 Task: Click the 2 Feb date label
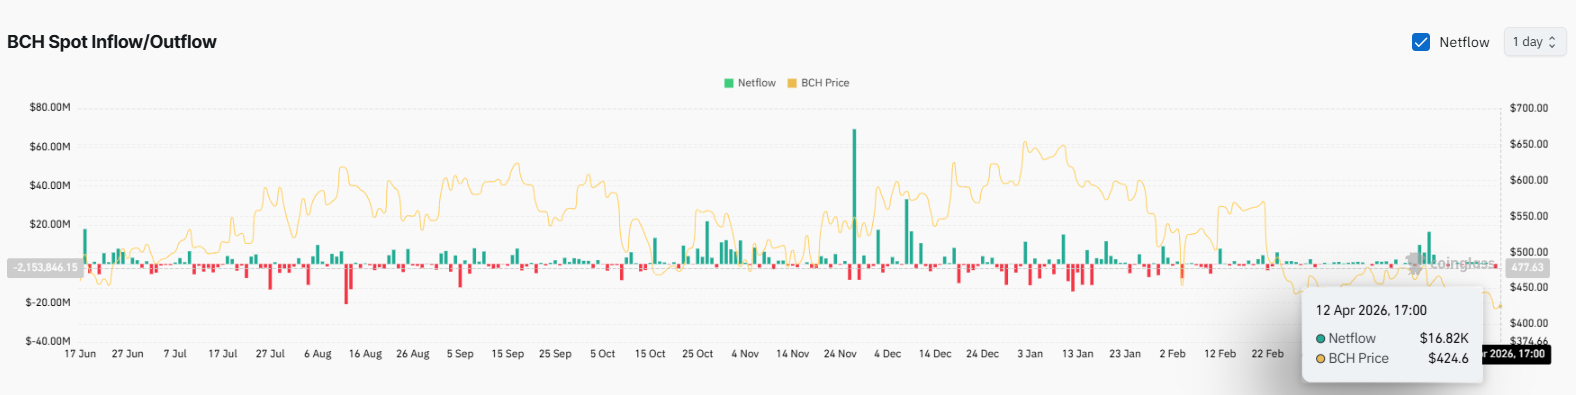pos(1173,354)
